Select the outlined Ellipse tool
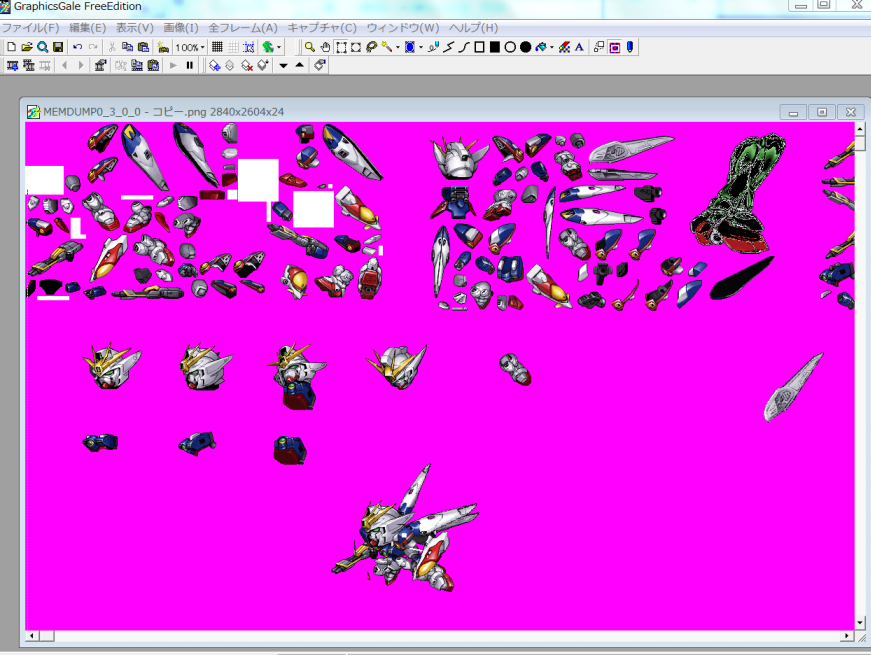This screenshot has width=871, height=655. coord(510,47)
